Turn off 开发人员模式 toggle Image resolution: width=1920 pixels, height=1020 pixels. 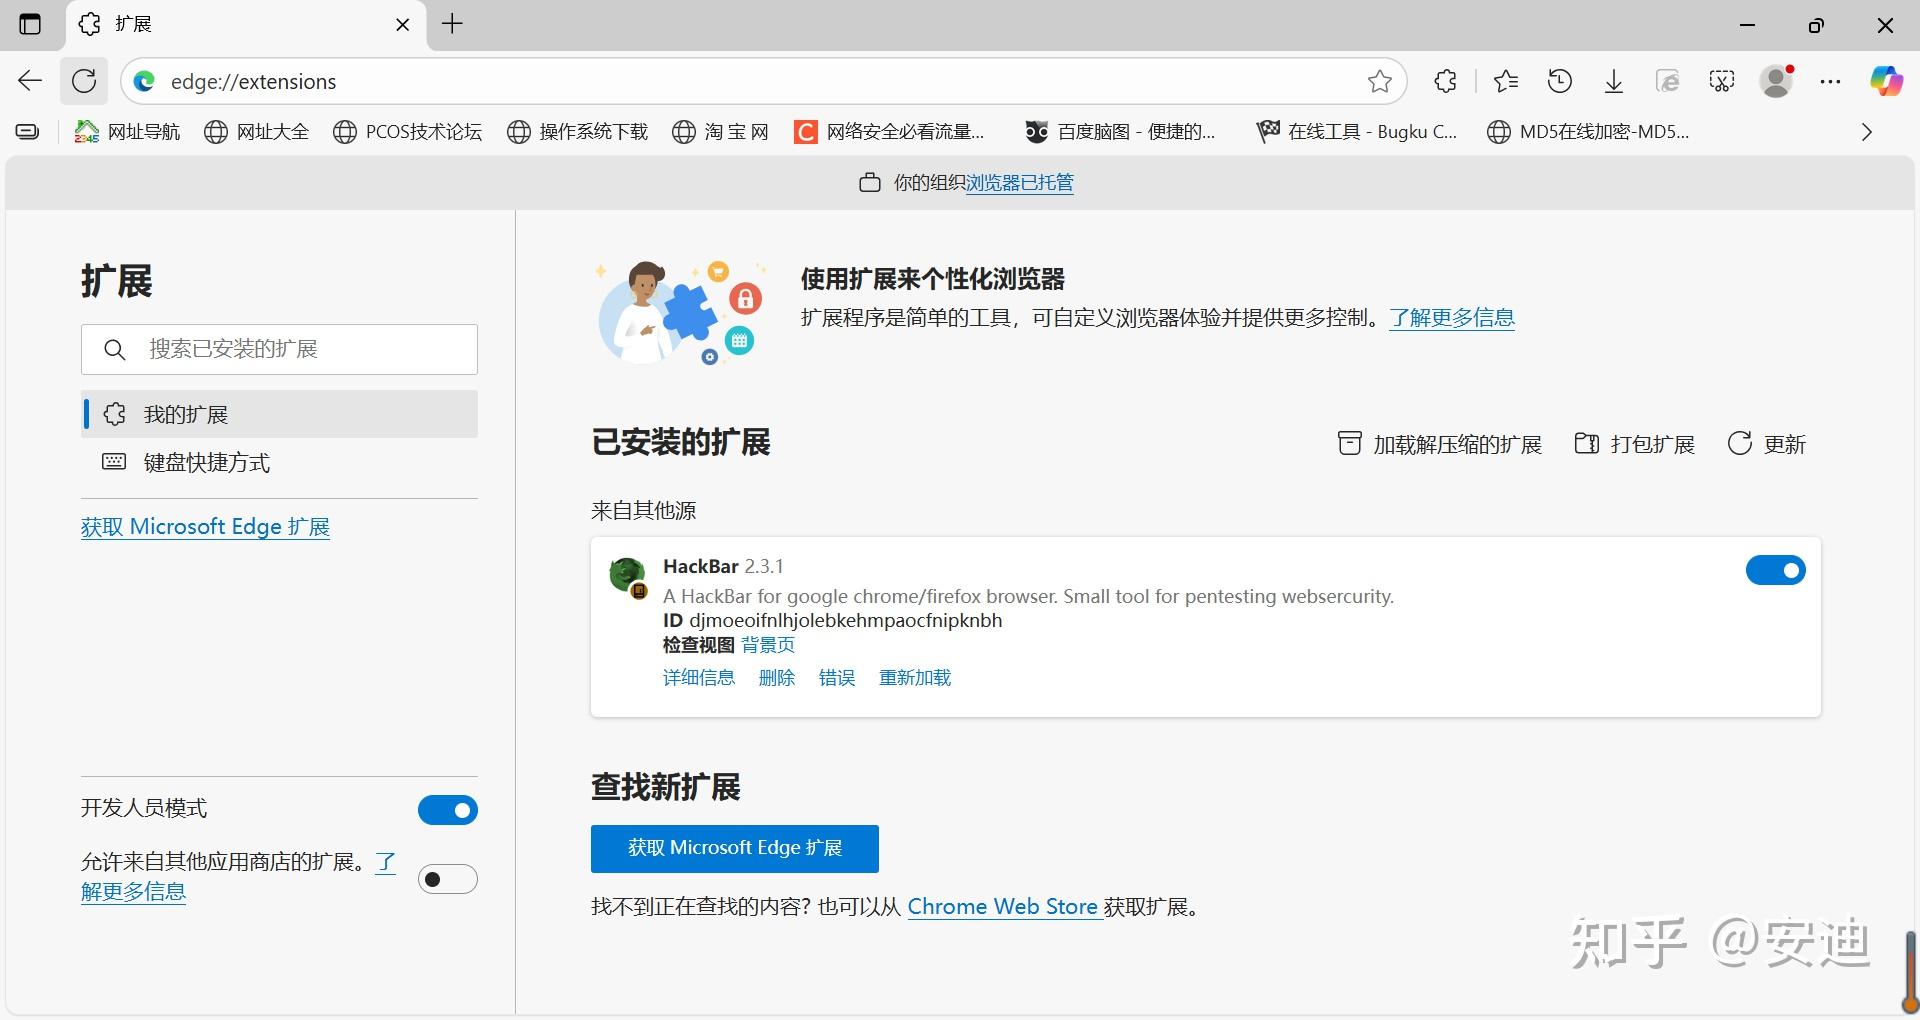click(447, 810)
